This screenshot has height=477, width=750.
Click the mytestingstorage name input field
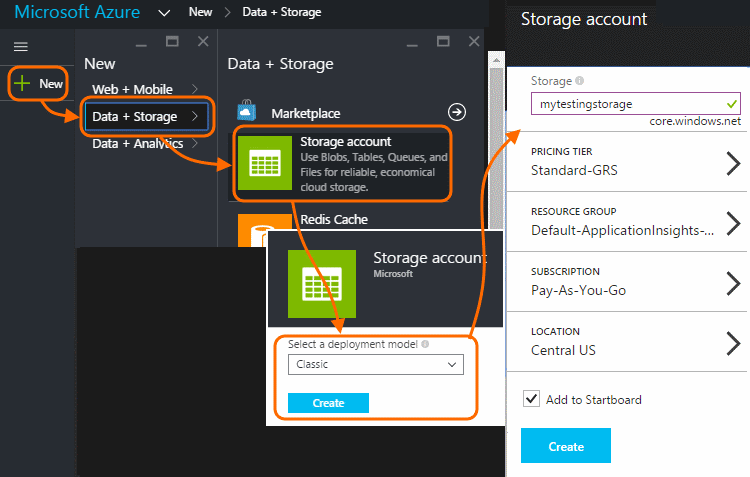(636, 104)
